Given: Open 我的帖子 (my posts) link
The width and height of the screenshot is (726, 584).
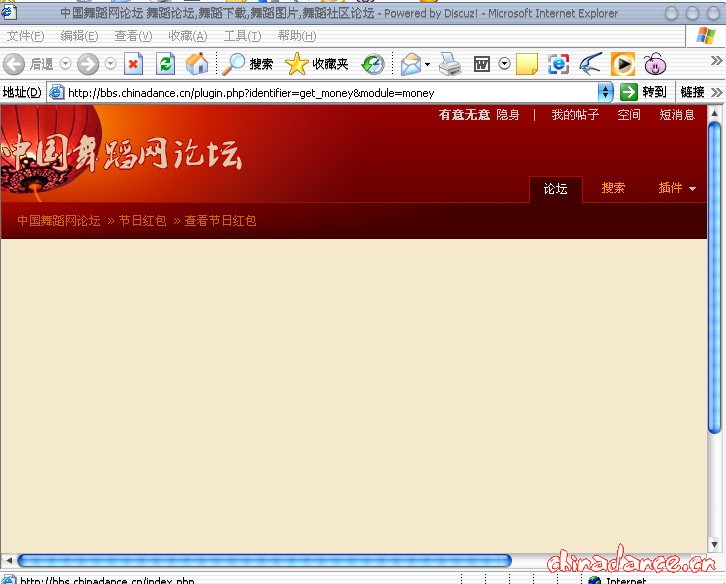Looking at the screenshot, I should tap(575, 114).
